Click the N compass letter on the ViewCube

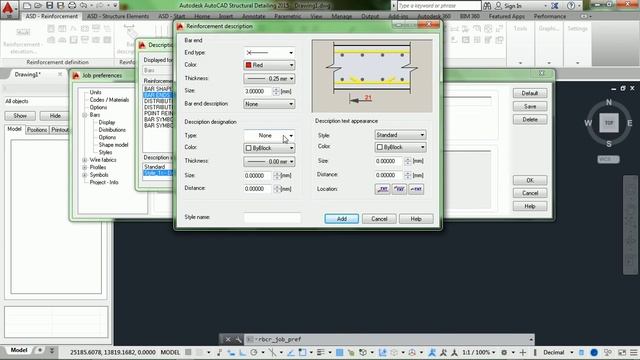pyautogui.click(x=609, y=102)
